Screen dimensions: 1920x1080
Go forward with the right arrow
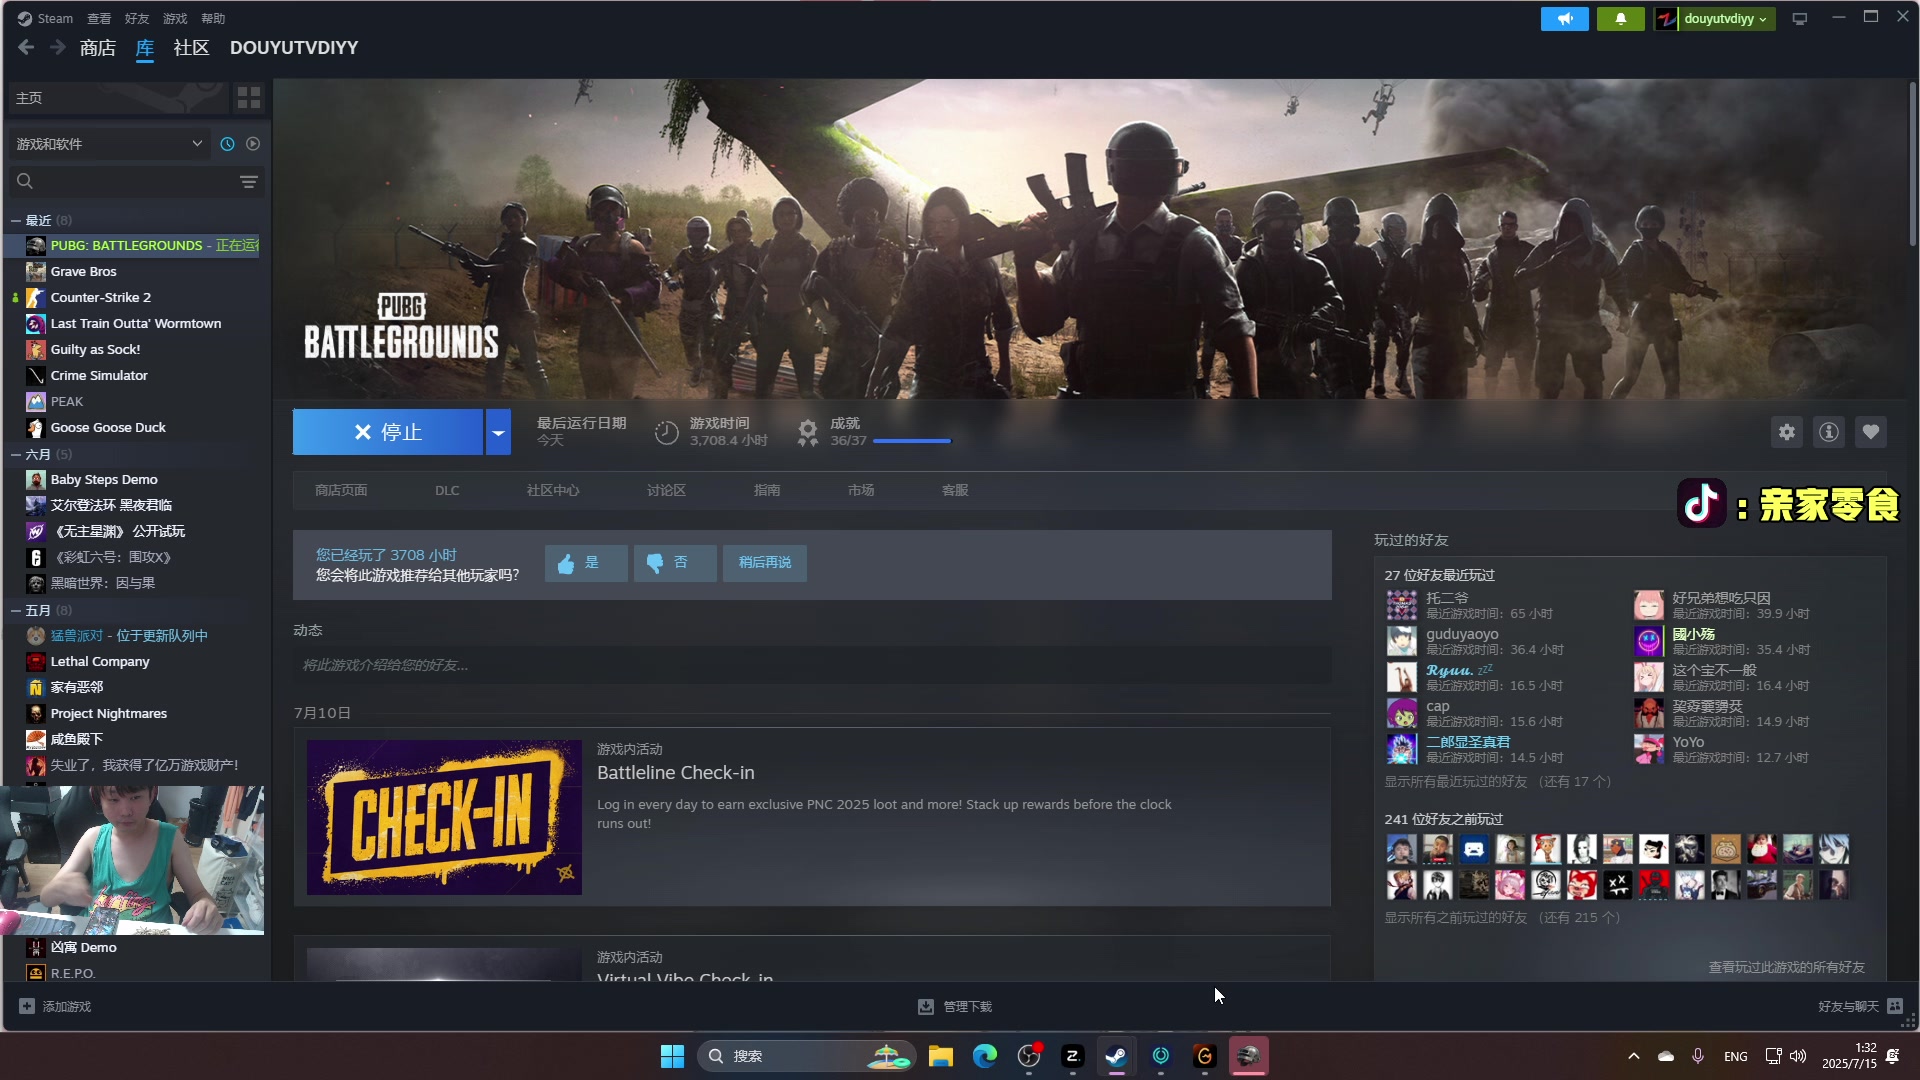pos(58,47)
